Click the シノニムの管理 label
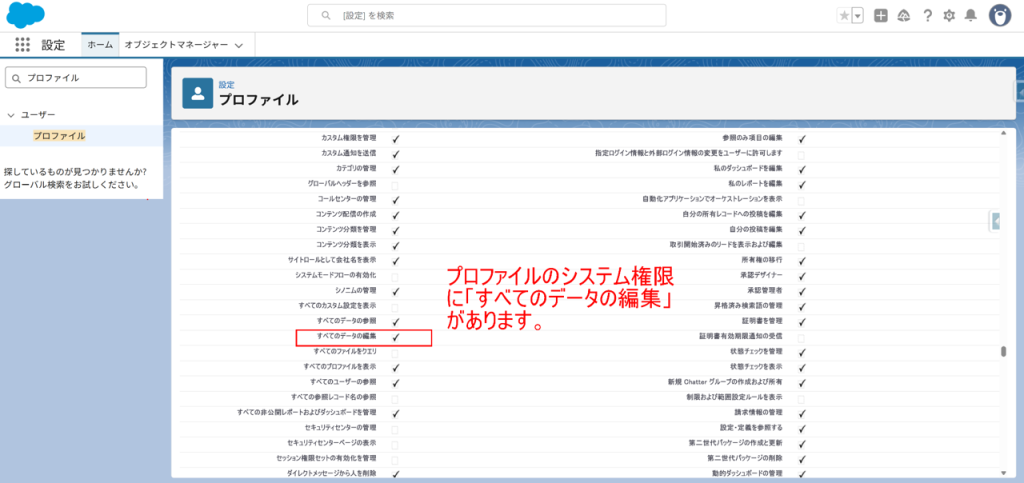Screen dimensions: 1024x483 click(356, 290)
